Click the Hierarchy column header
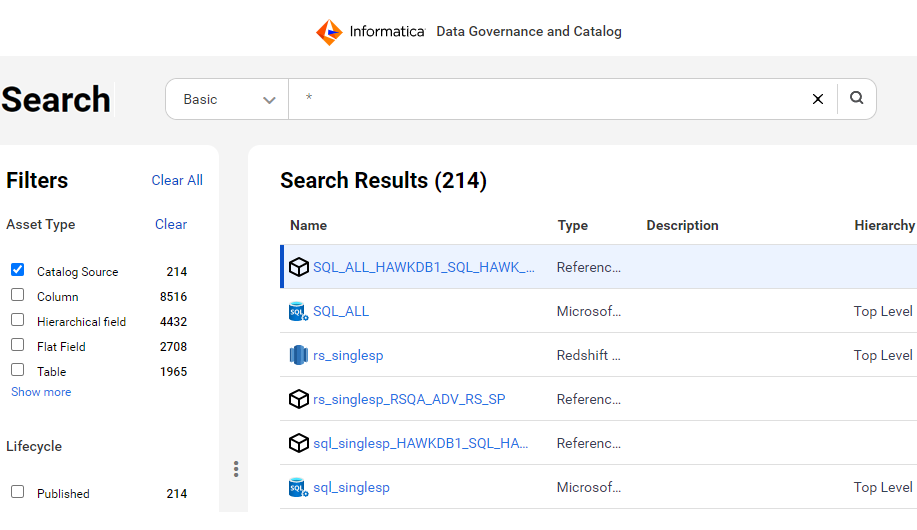This screenshot has width=917, height=530. pos(884,225)
